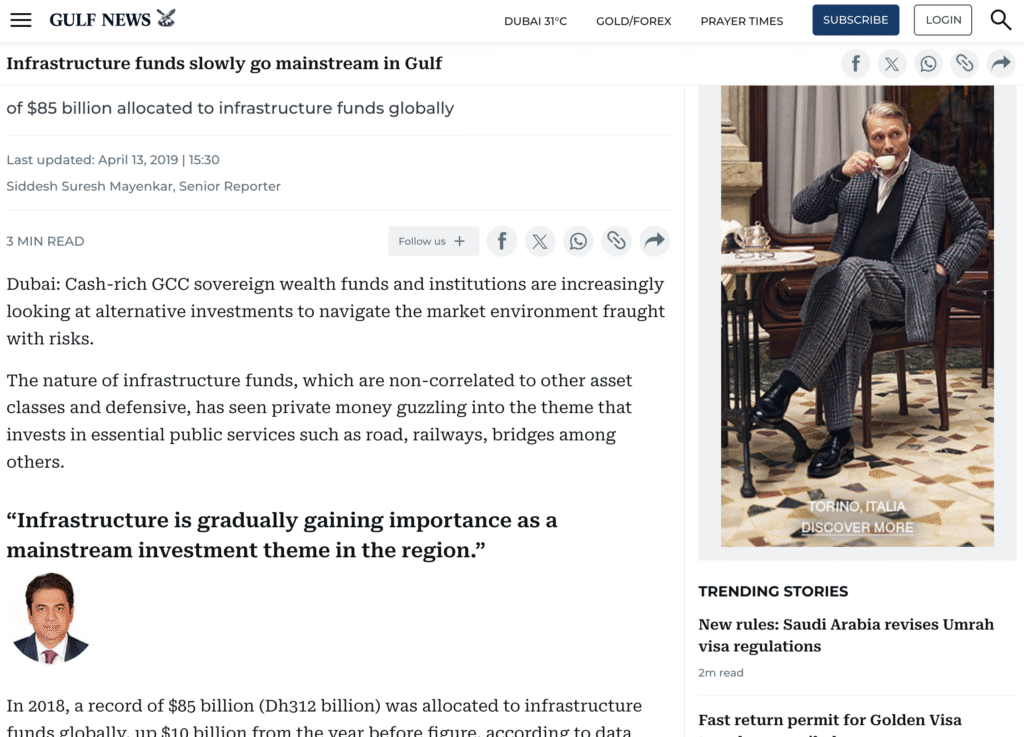Share on X below the byline
Viewport: 1024px width, 737px height.
tap(540, 241)
